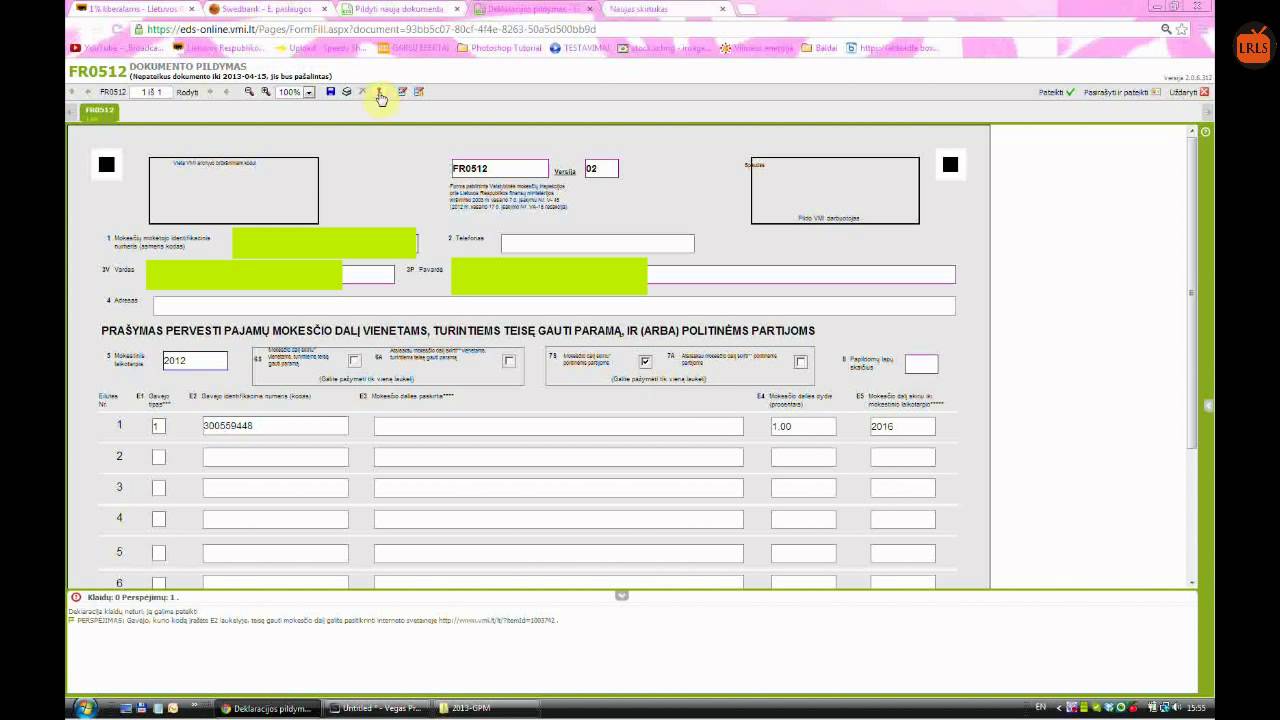Click the tax period field showing 2012

pos(195,361)
